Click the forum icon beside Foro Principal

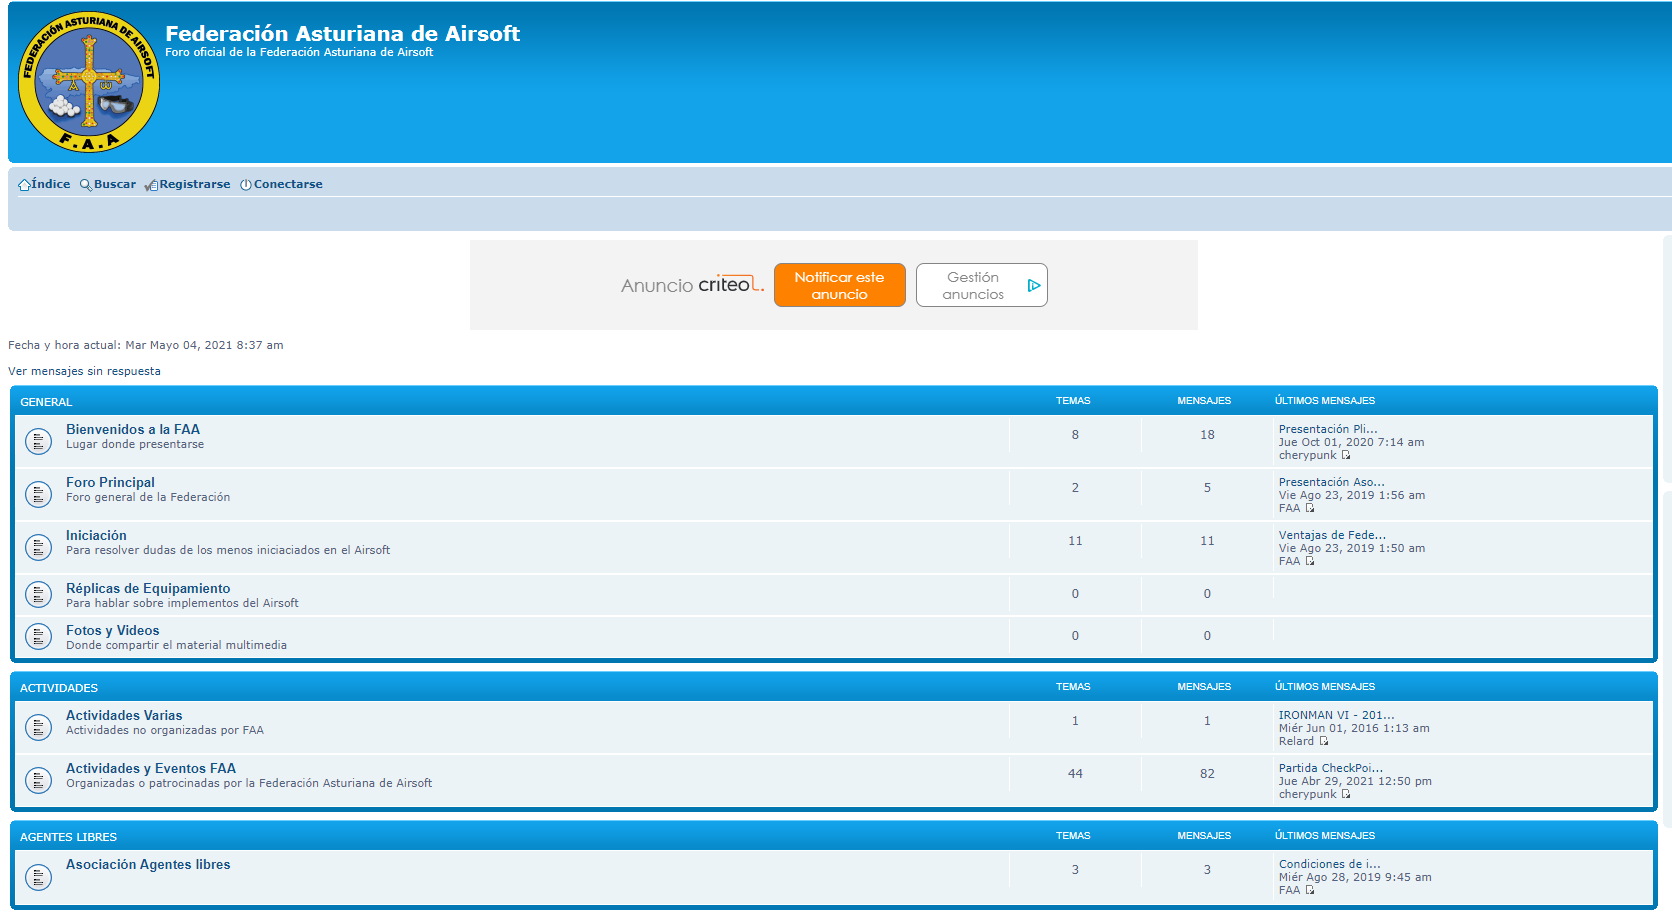tap(38, 494)
